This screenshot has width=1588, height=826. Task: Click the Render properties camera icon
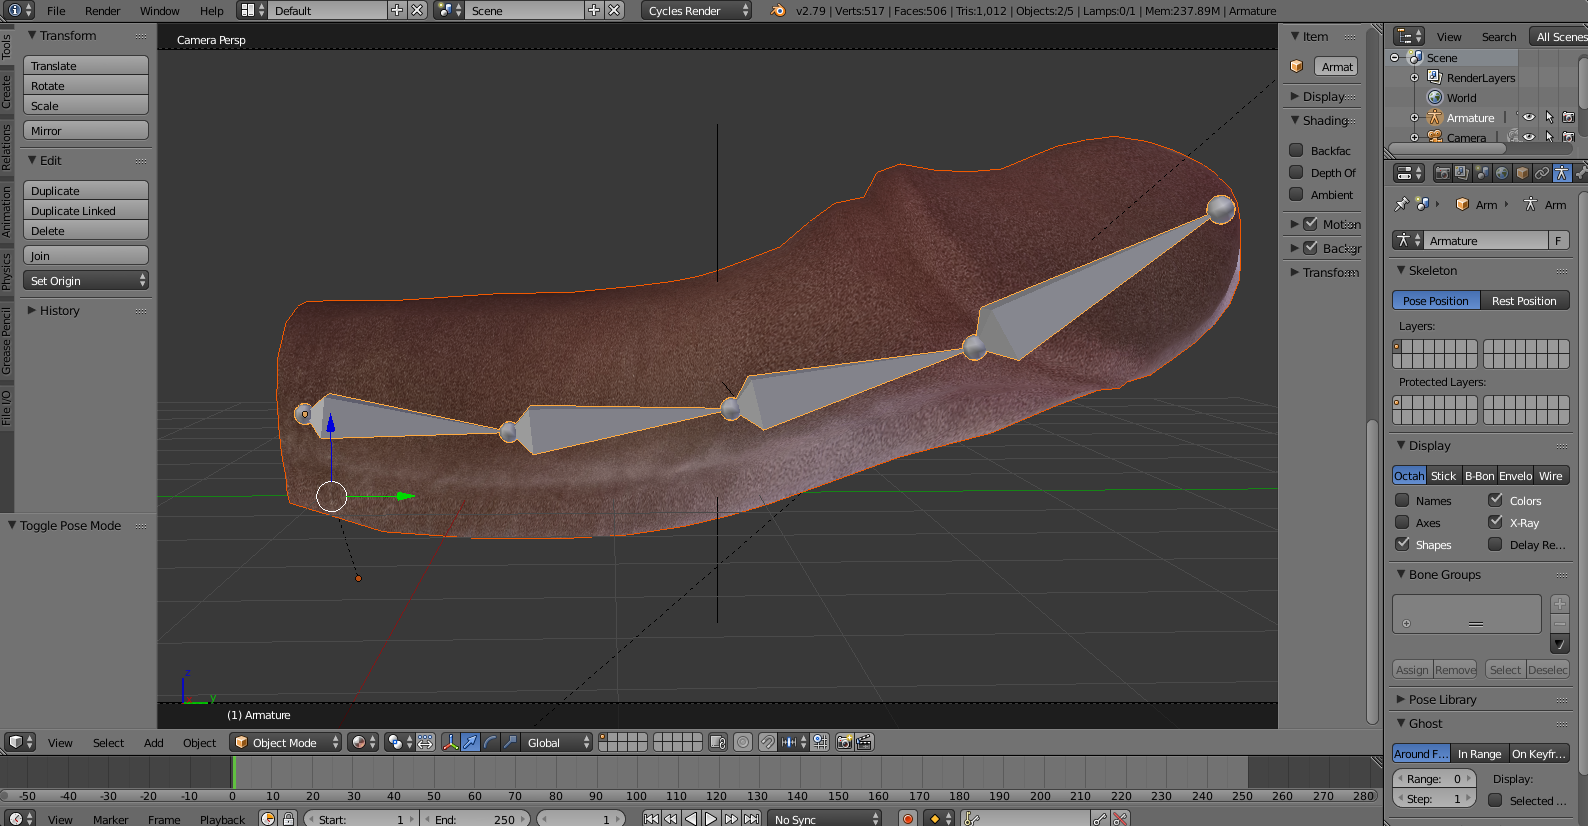coord(1442,173)
